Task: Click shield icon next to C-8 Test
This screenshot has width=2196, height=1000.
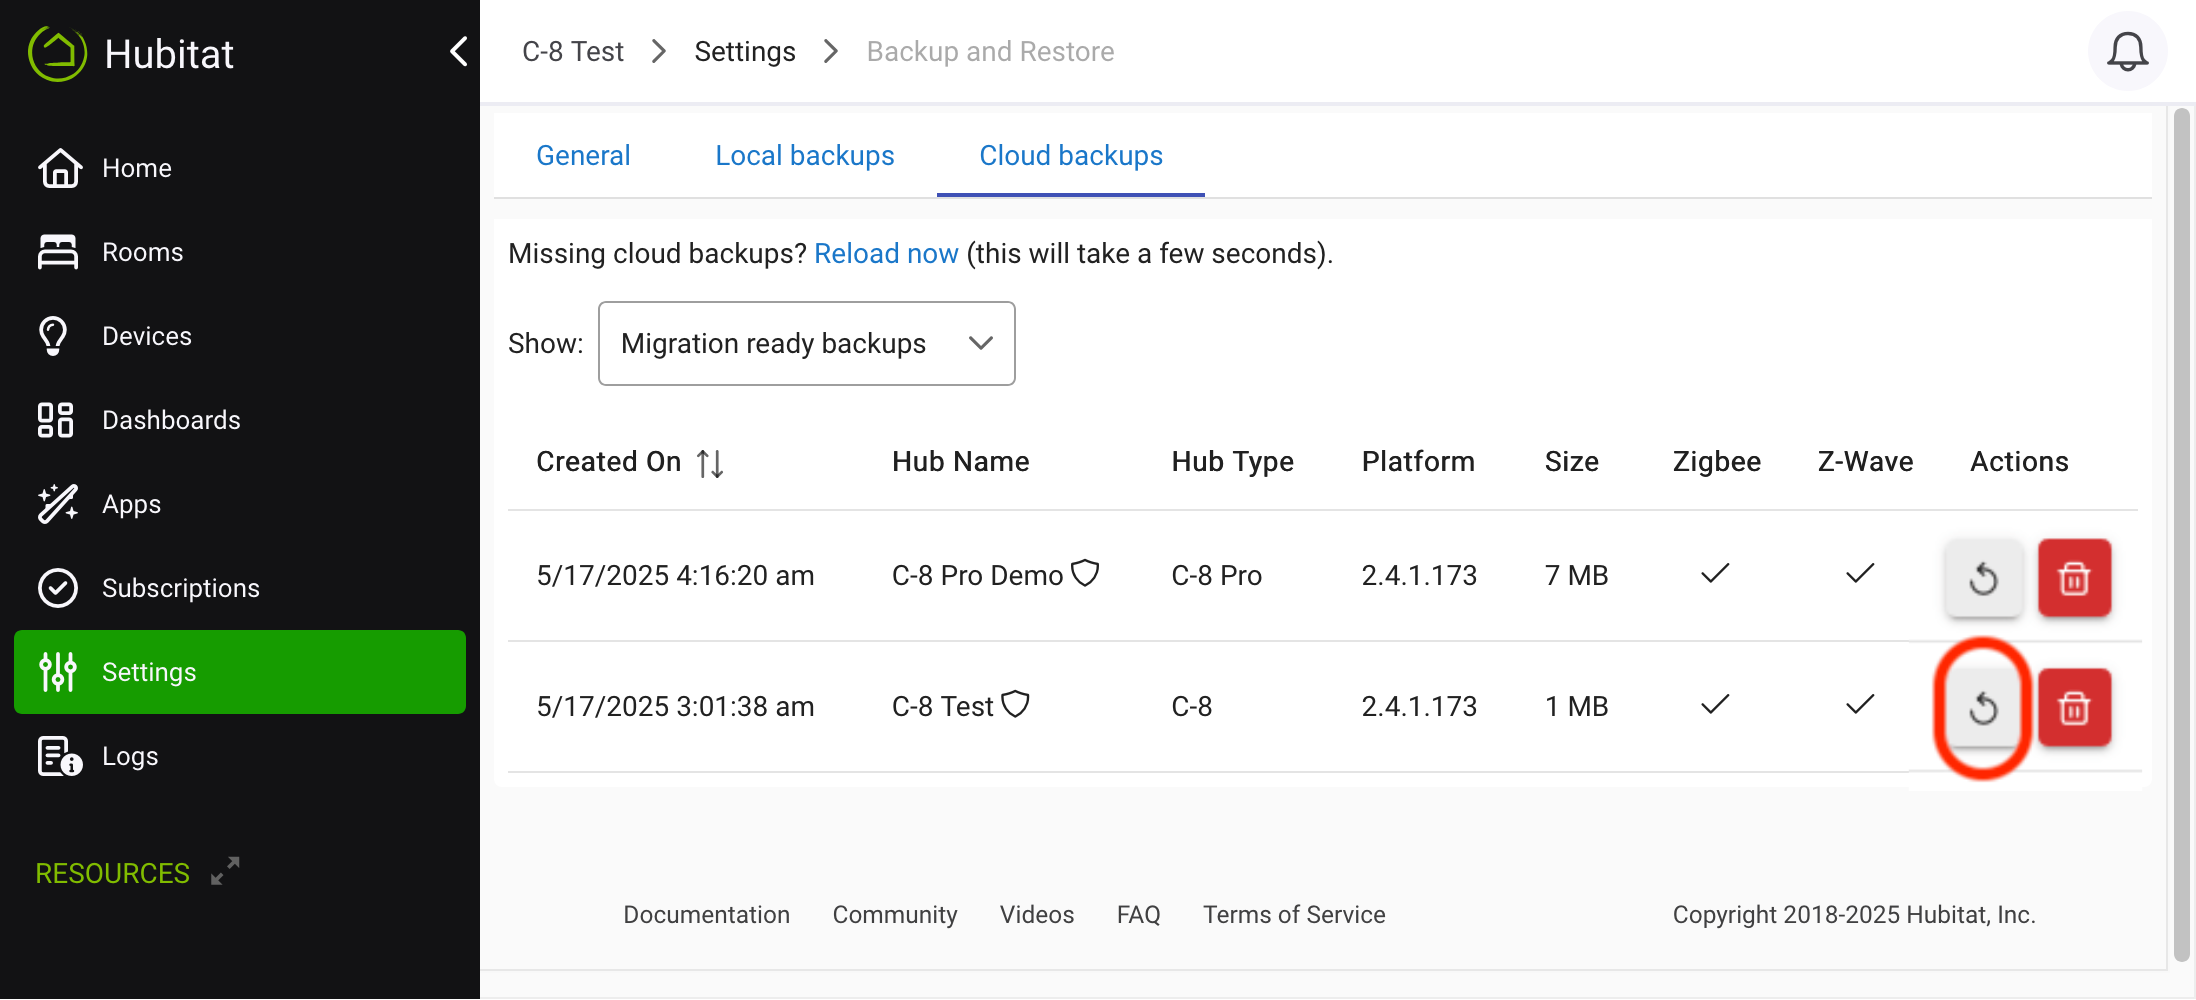Action: [x=1016, y=704]
